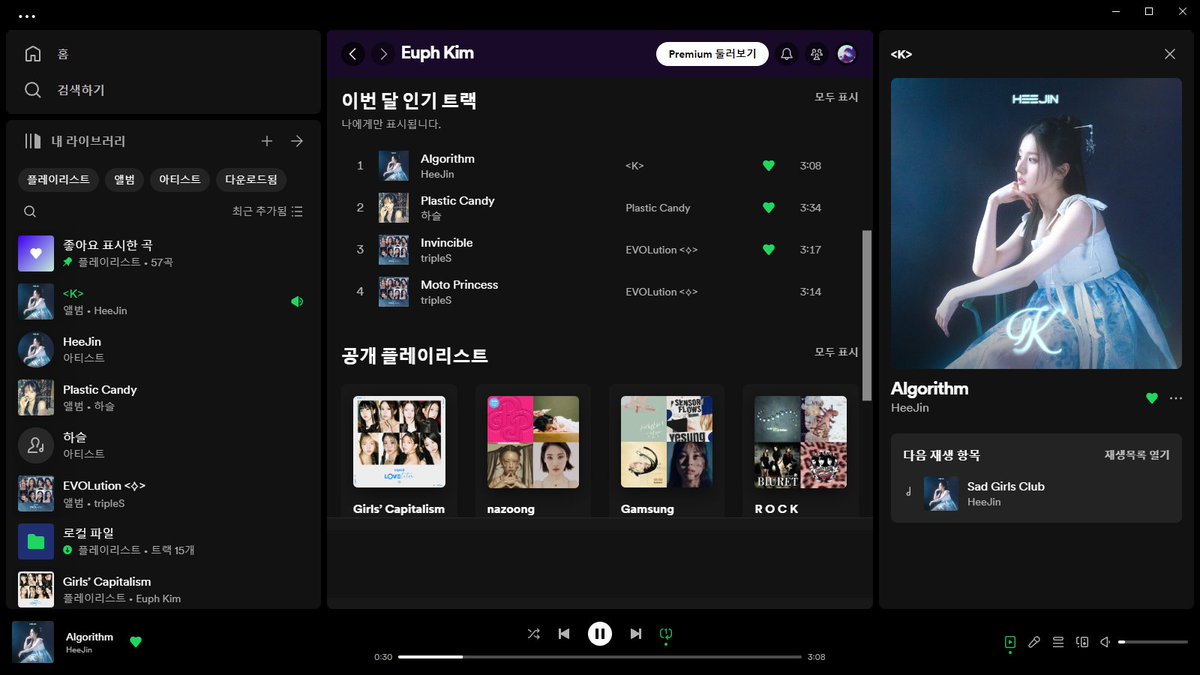Viewport: 1200px width, 675px height.
Task: Open the queue via 재생목록 열기
Action: (1137, 455)
